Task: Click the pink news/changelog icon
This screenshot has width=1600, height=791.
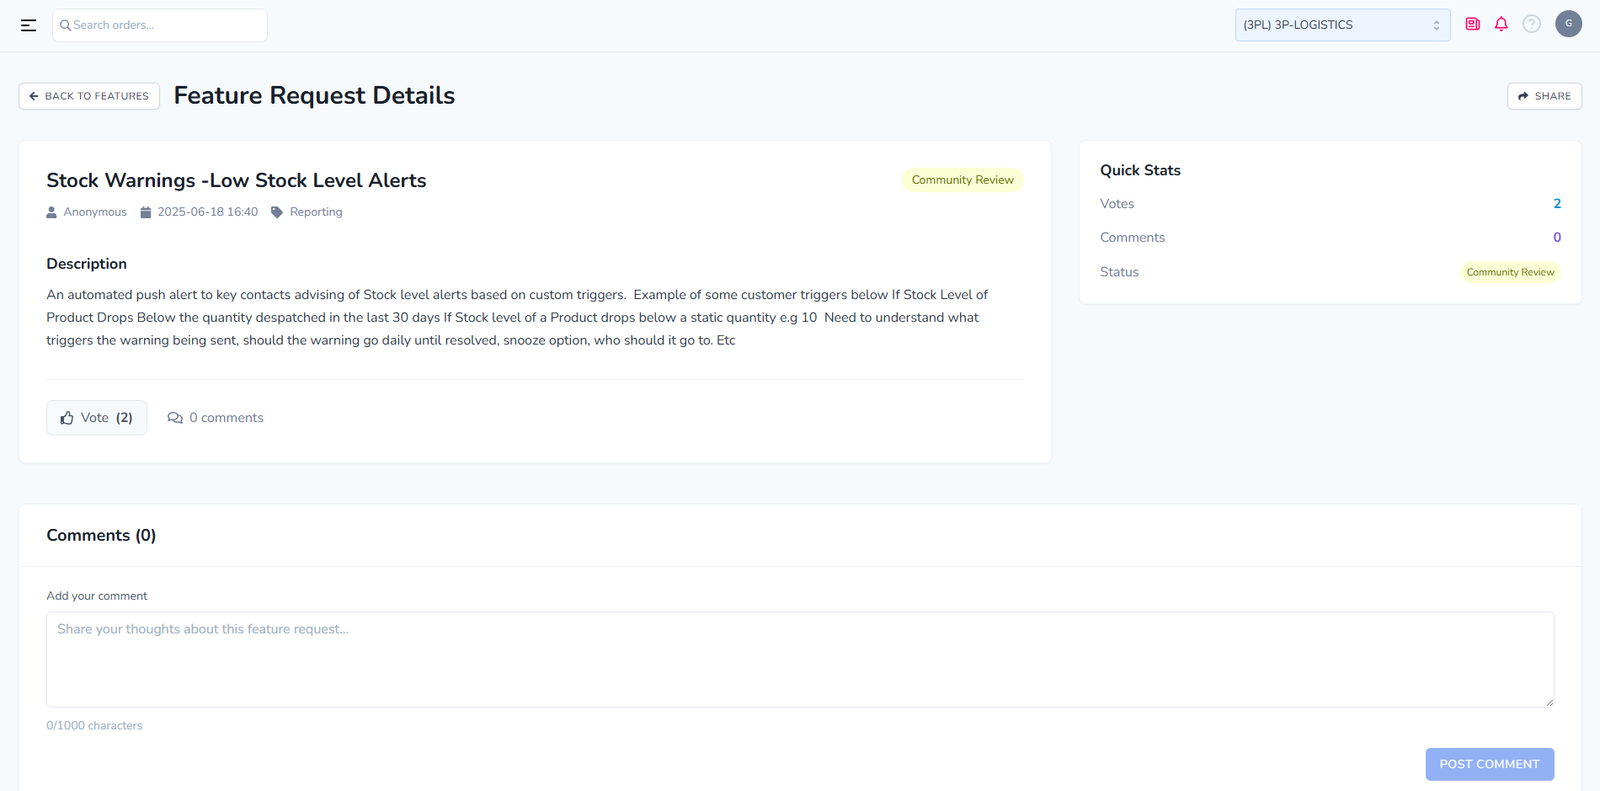Action: click(x=1472, y=24)
